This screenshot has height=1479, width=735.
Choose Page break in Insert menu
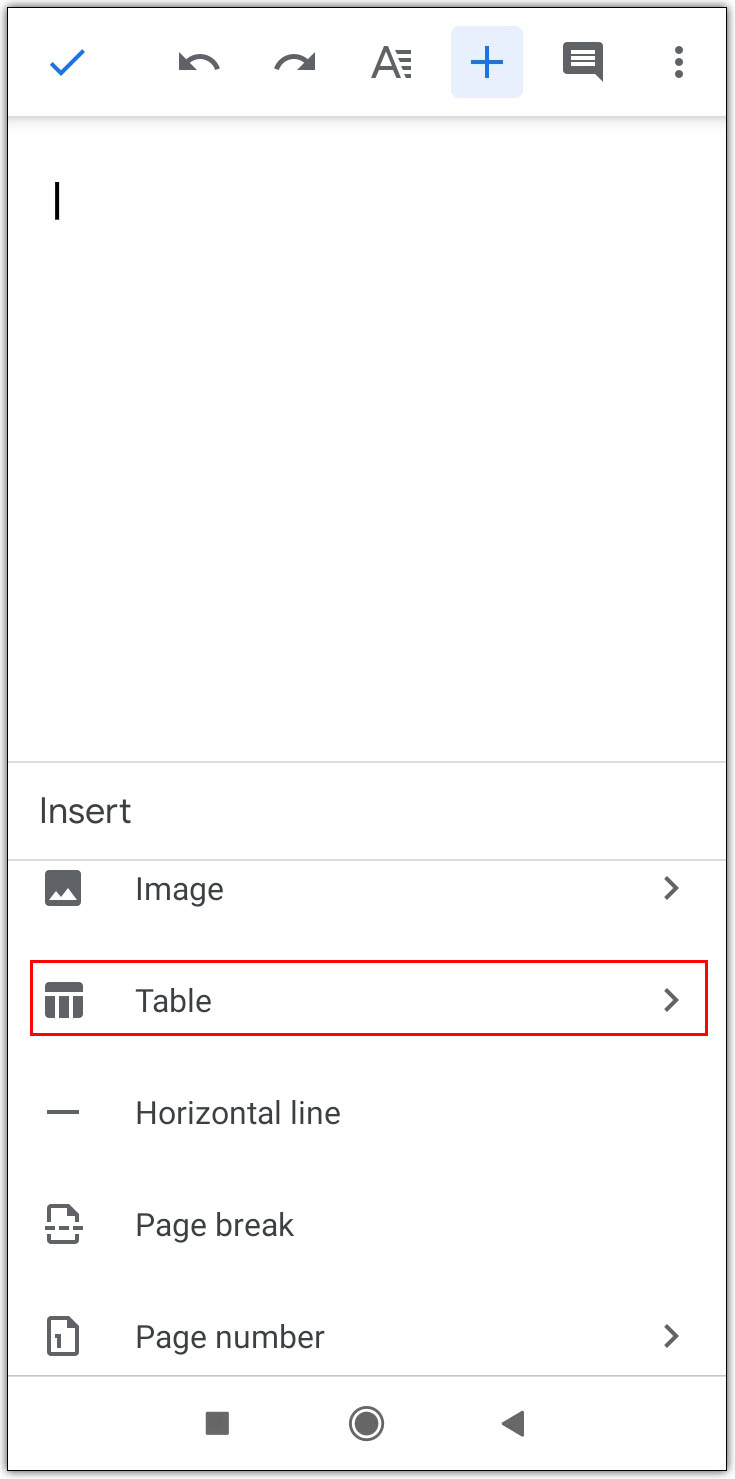pyautogui.click(x=215, y=1225)
